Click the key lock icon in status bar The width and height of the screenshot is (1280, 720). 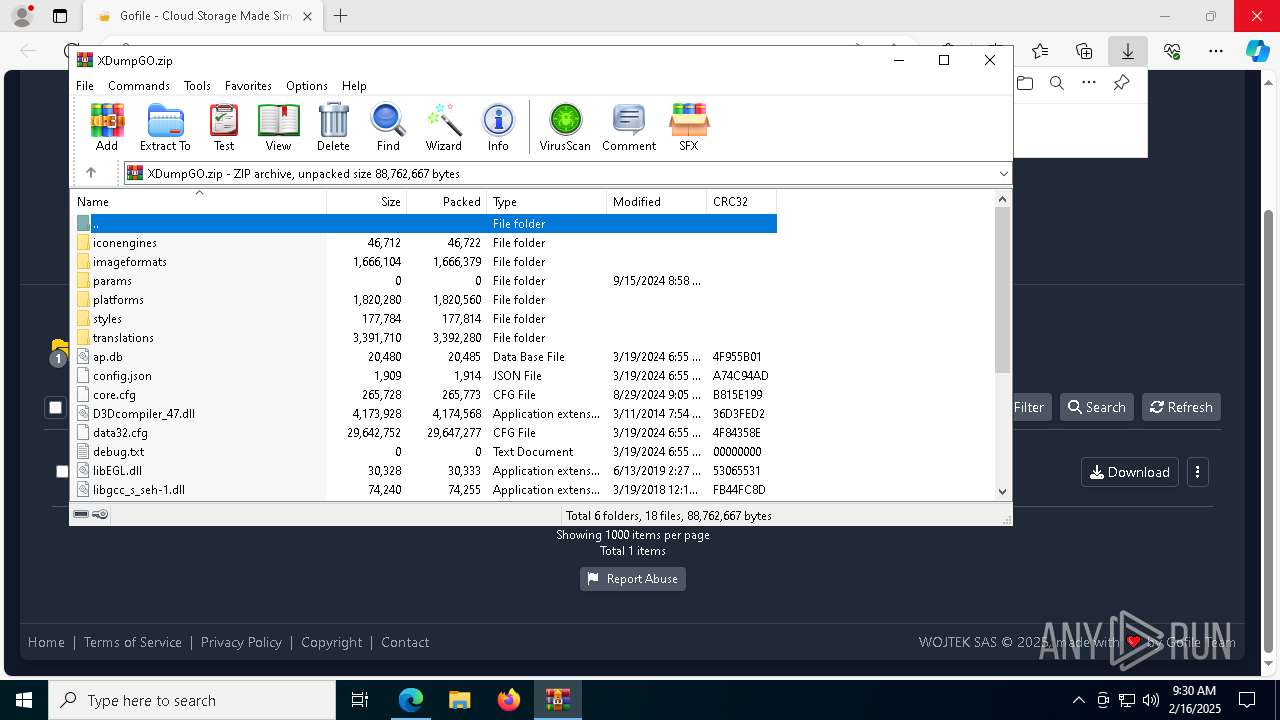tap(100, 514)
